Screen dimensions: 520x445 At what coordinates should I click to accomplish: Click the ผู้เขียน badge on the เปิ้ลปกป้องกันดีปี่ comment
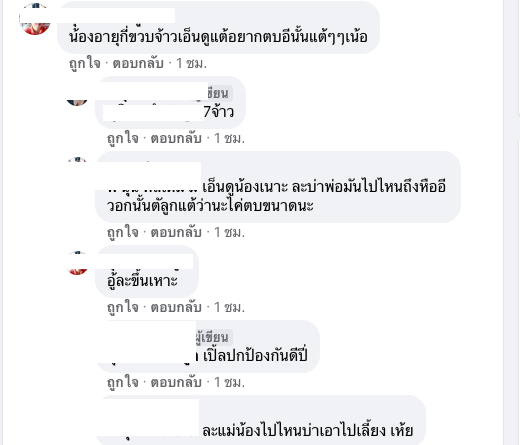213,337
